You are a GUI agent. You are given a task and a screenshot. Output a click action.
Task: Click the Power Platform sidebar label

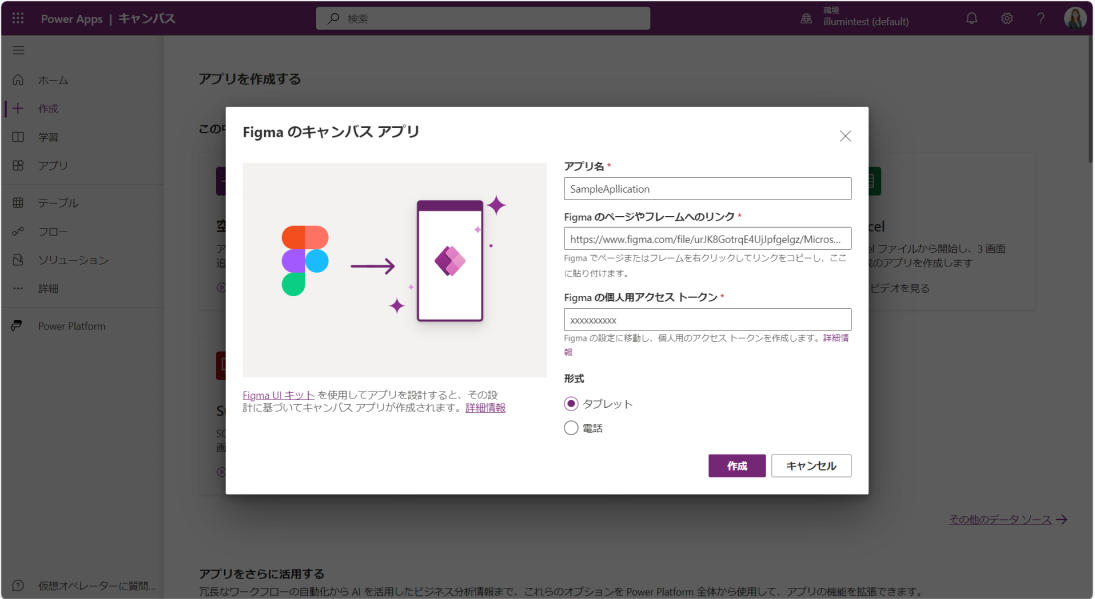click(x=72, y=326)
